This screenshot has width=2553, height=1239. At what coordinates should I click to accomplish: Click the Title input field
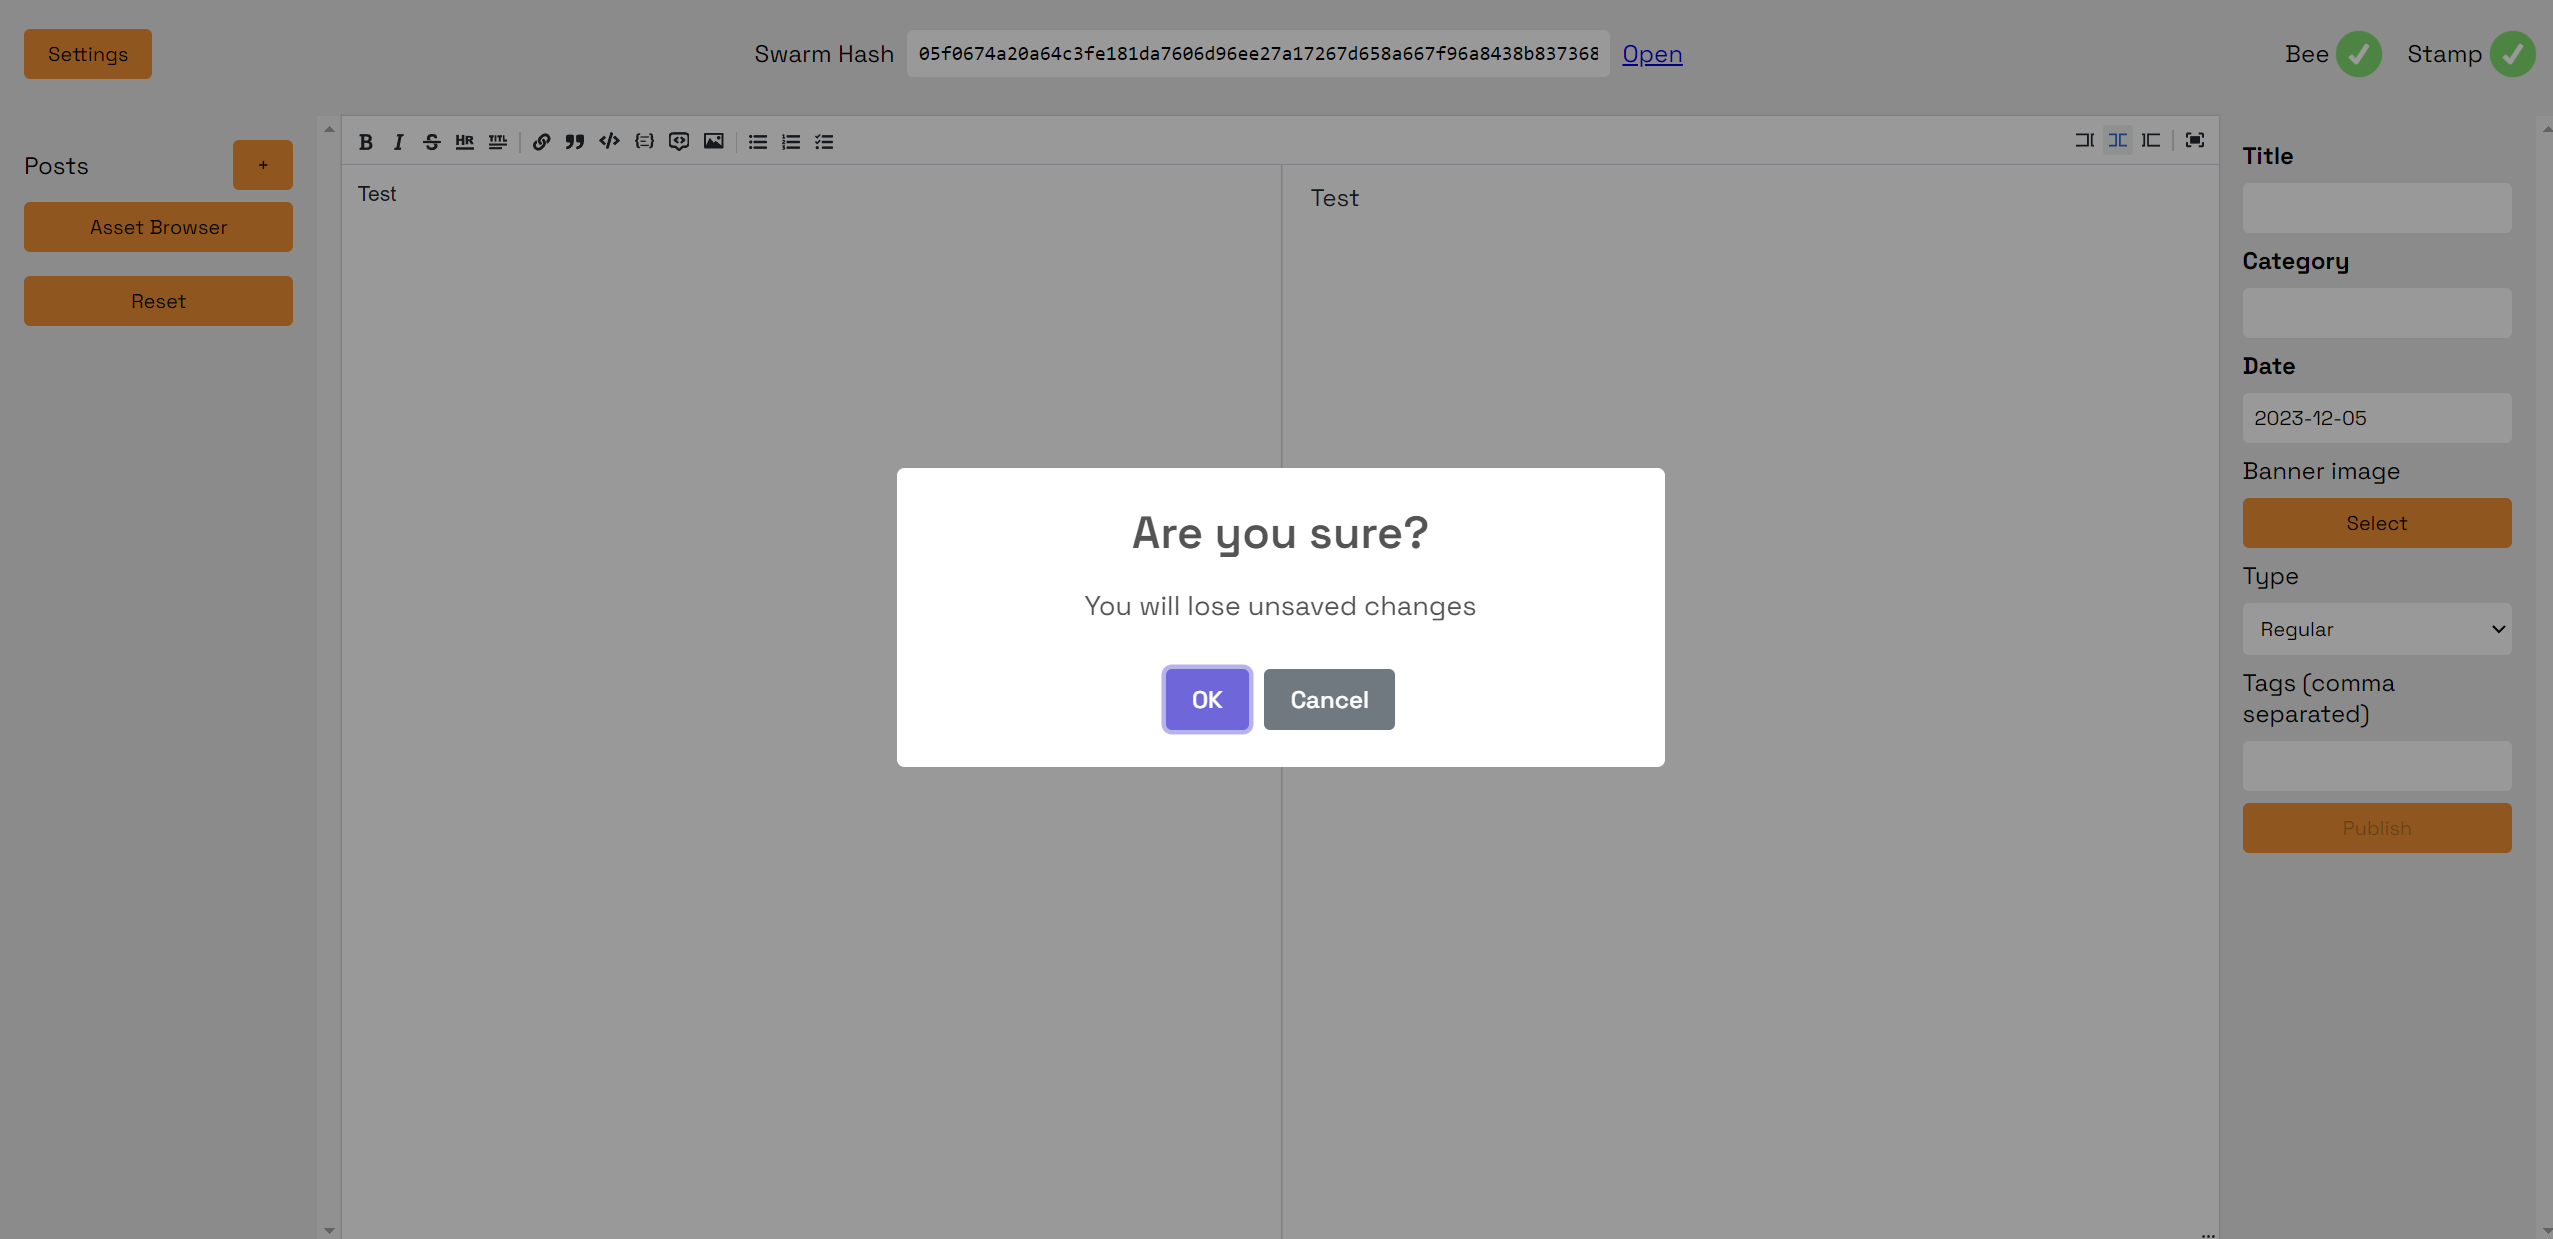tap(2376, 208)
